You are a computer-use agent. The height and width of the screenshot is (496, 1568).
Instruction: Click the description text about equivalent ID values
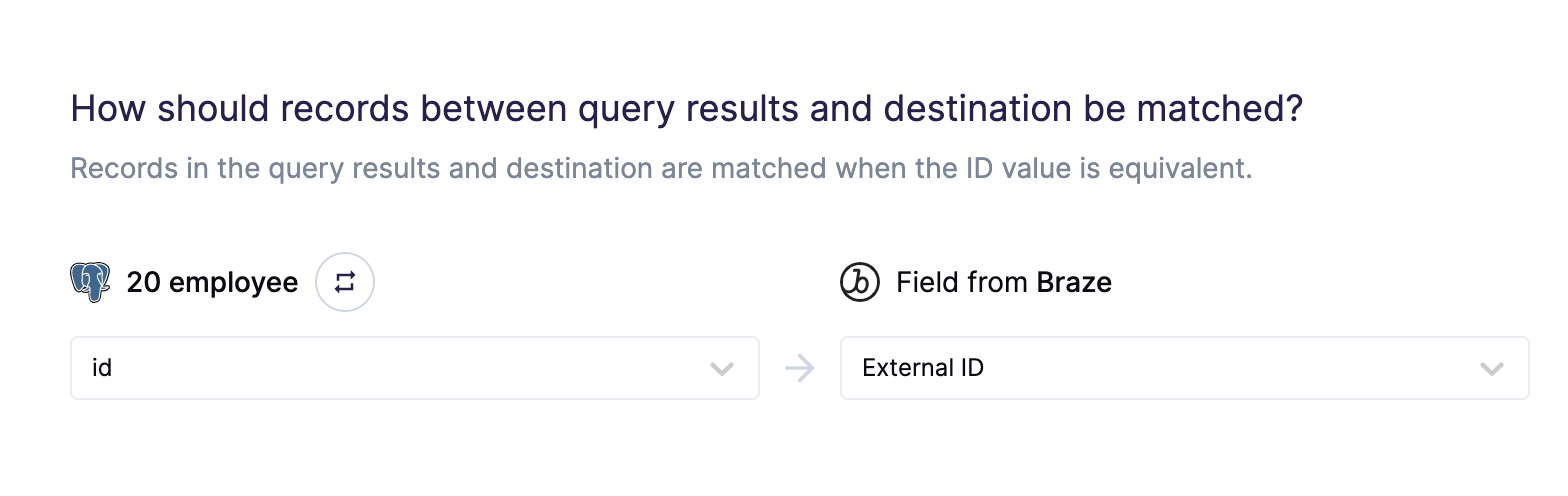[661, 167]
